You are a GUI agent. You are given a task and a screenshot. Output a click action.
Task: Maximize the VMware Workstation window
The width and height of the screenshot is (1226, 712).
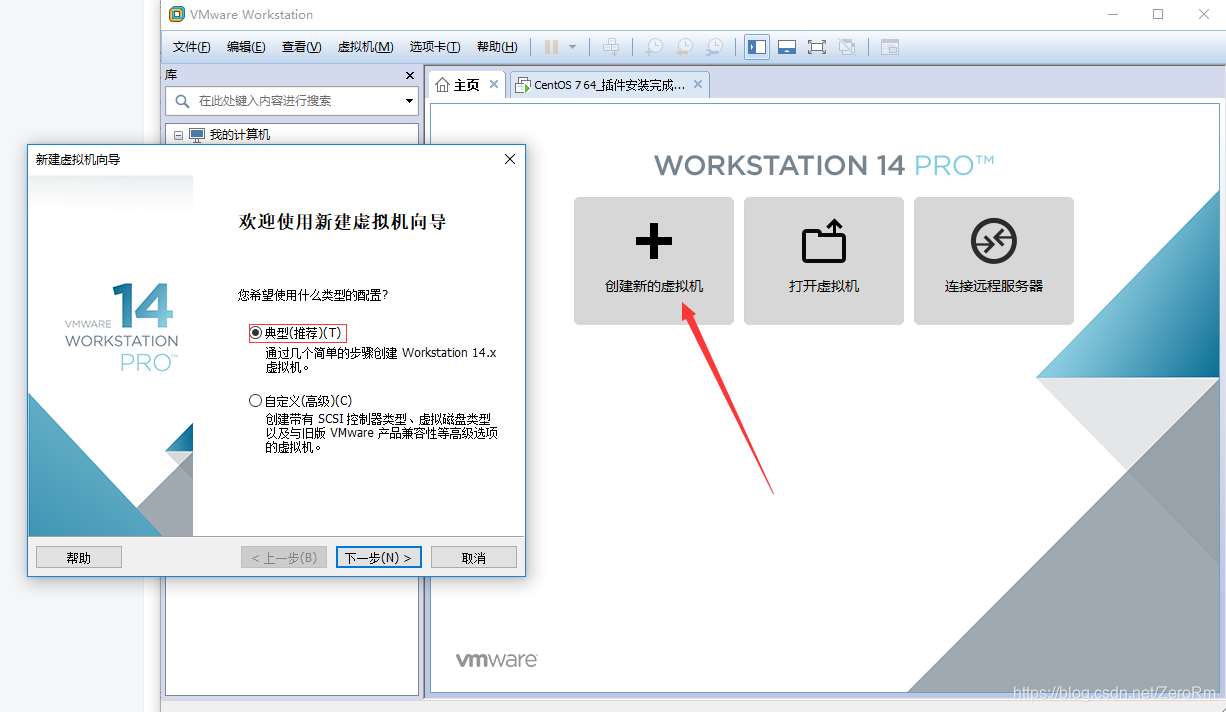(x=1158, y=14)
